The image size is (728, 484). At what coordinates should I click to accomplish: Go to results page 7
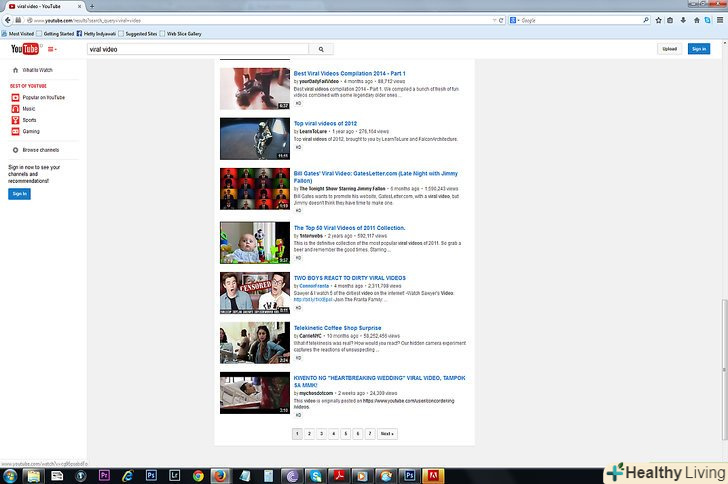pos(370,434)
